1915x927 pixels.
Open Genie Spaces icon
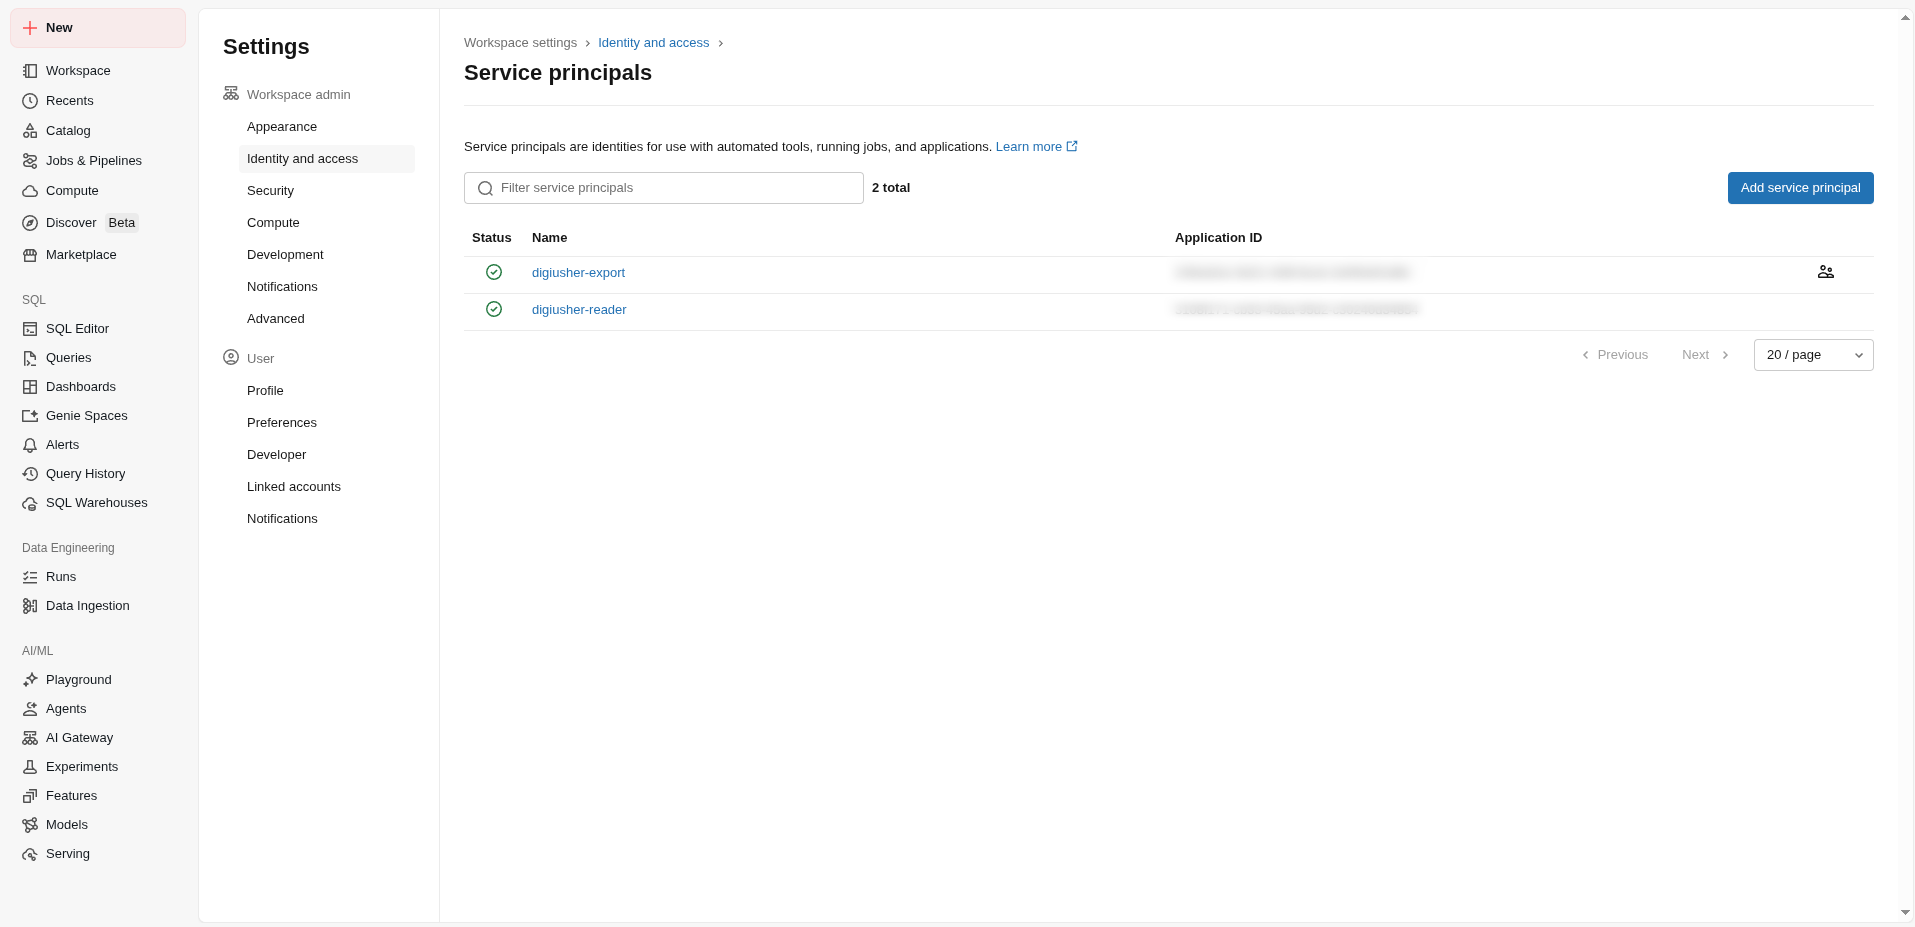point(30,416)
